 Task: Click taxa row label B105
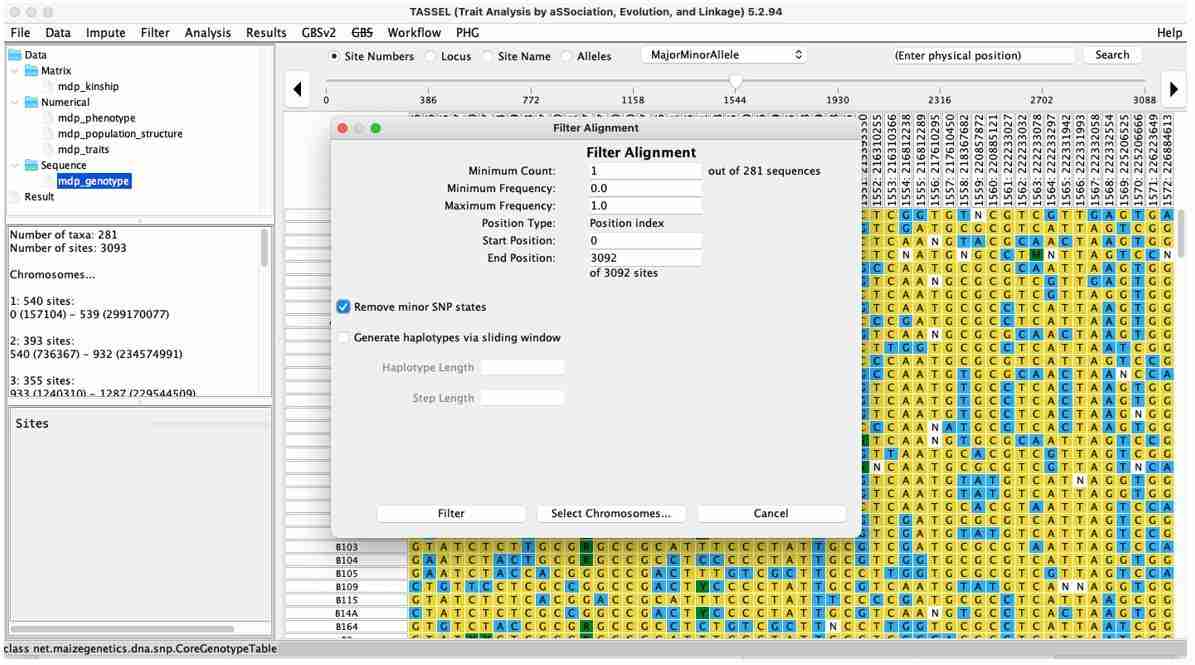[x=346, y=574]
